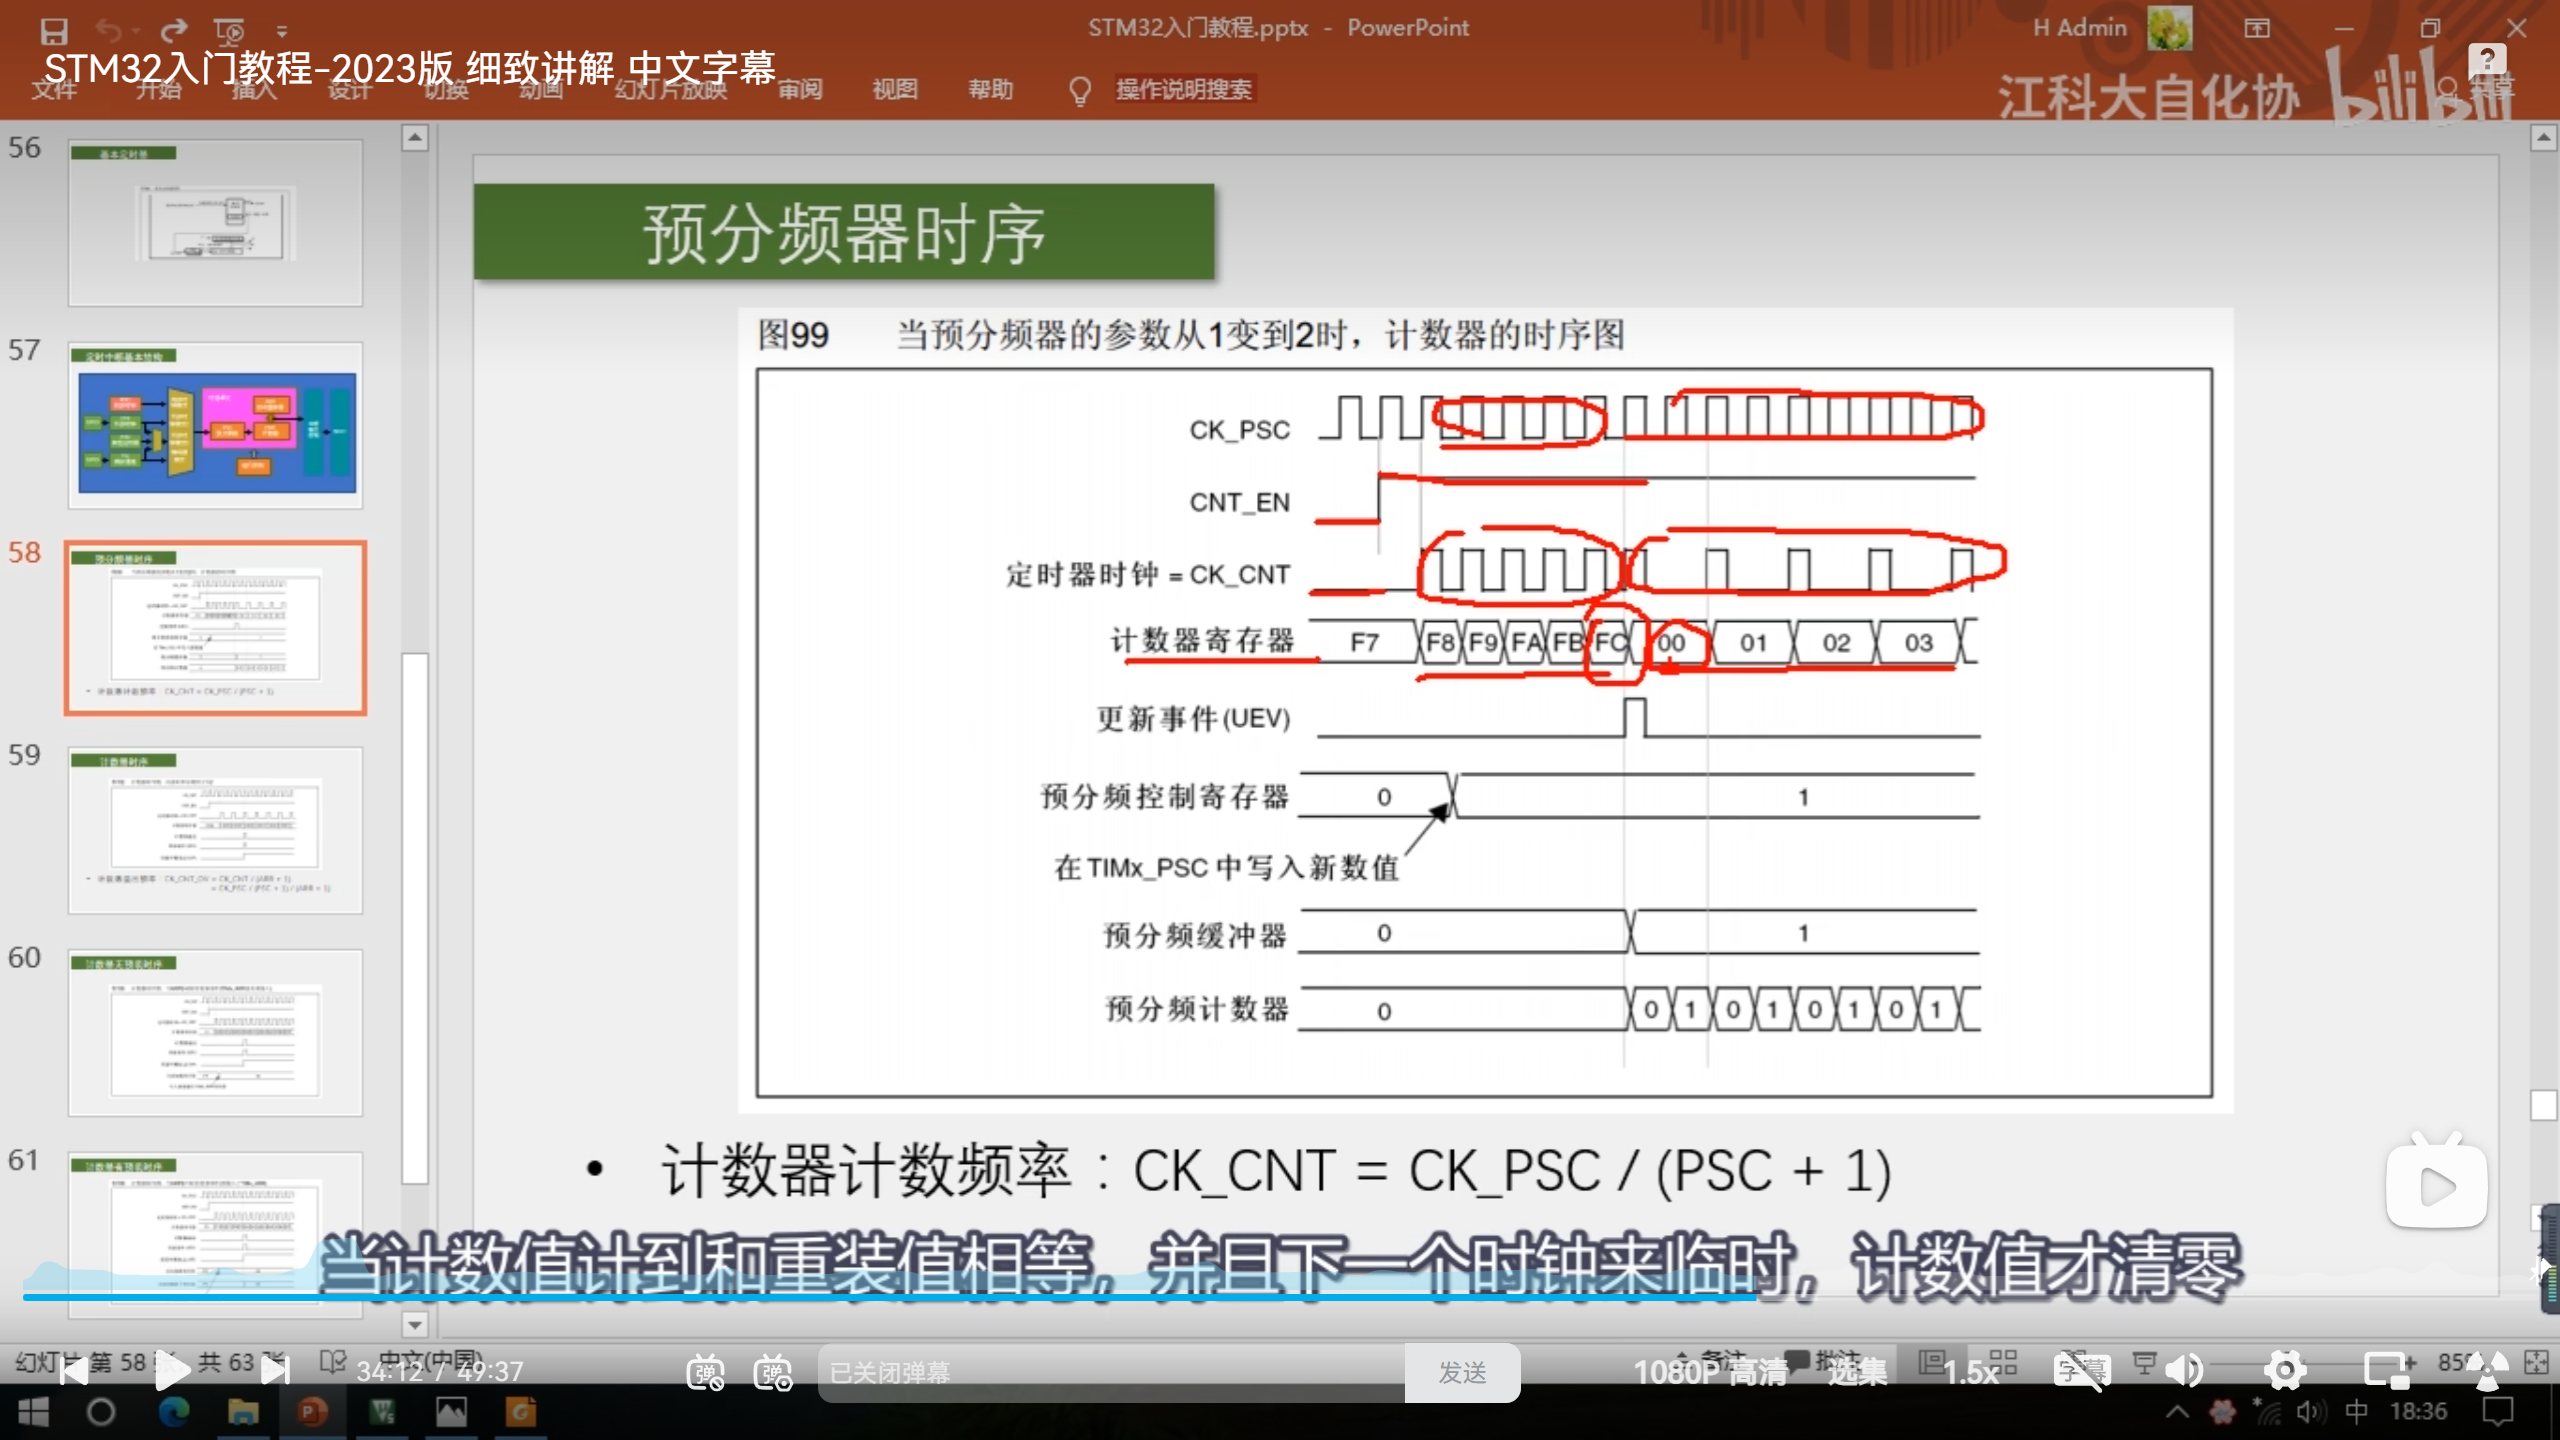2560x1440 pixels.
Task: Open the danmaku settings icon
Action: tap(773, 1372)
